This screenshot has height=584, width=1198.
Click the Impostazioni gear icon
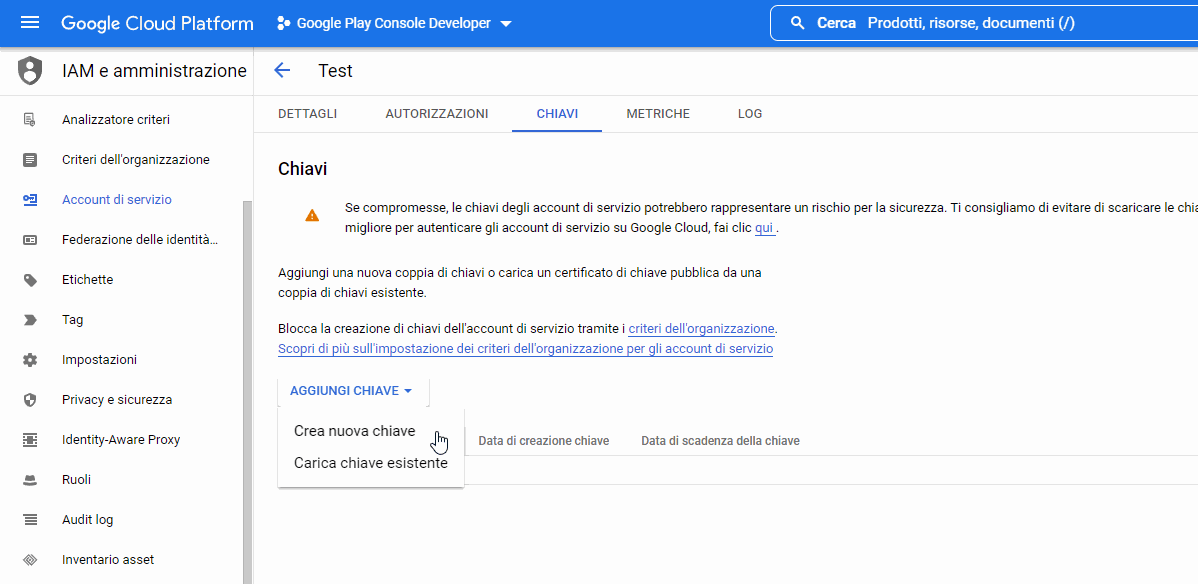click(30, 360)
